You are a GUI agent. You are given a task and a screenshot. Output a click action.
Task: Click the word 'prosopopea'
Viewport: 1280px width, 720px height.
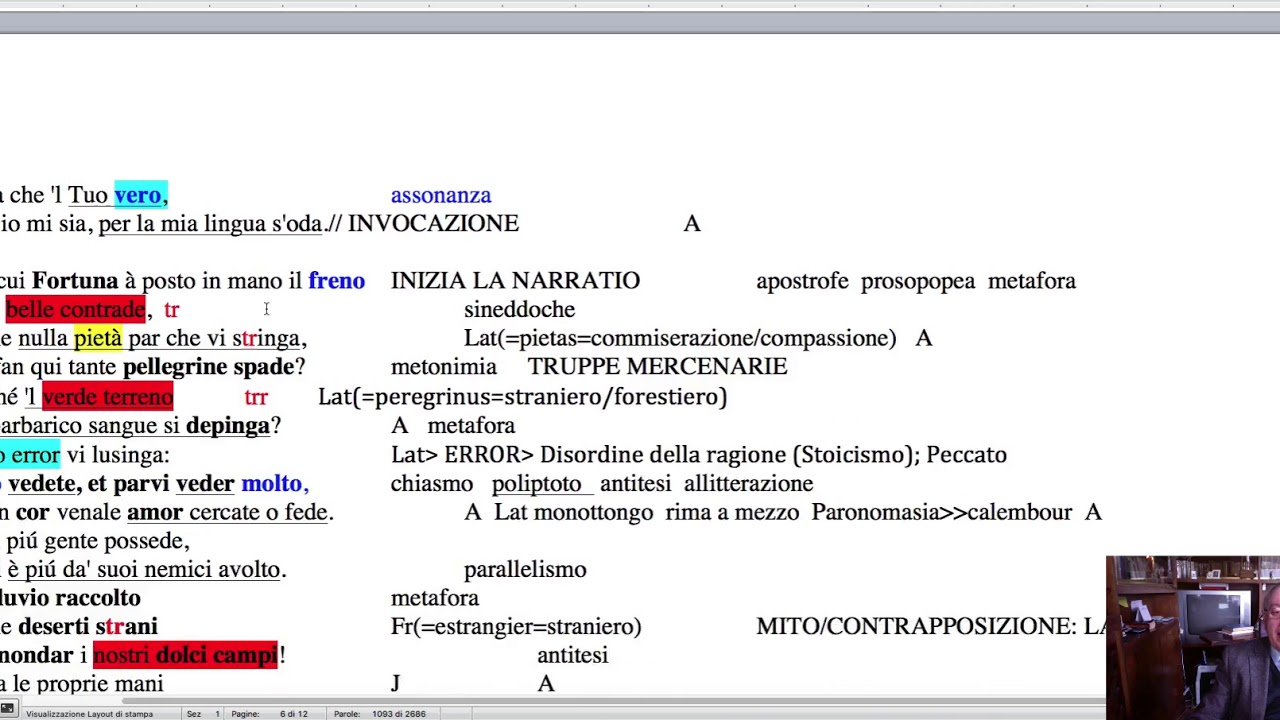pos(918,281)
